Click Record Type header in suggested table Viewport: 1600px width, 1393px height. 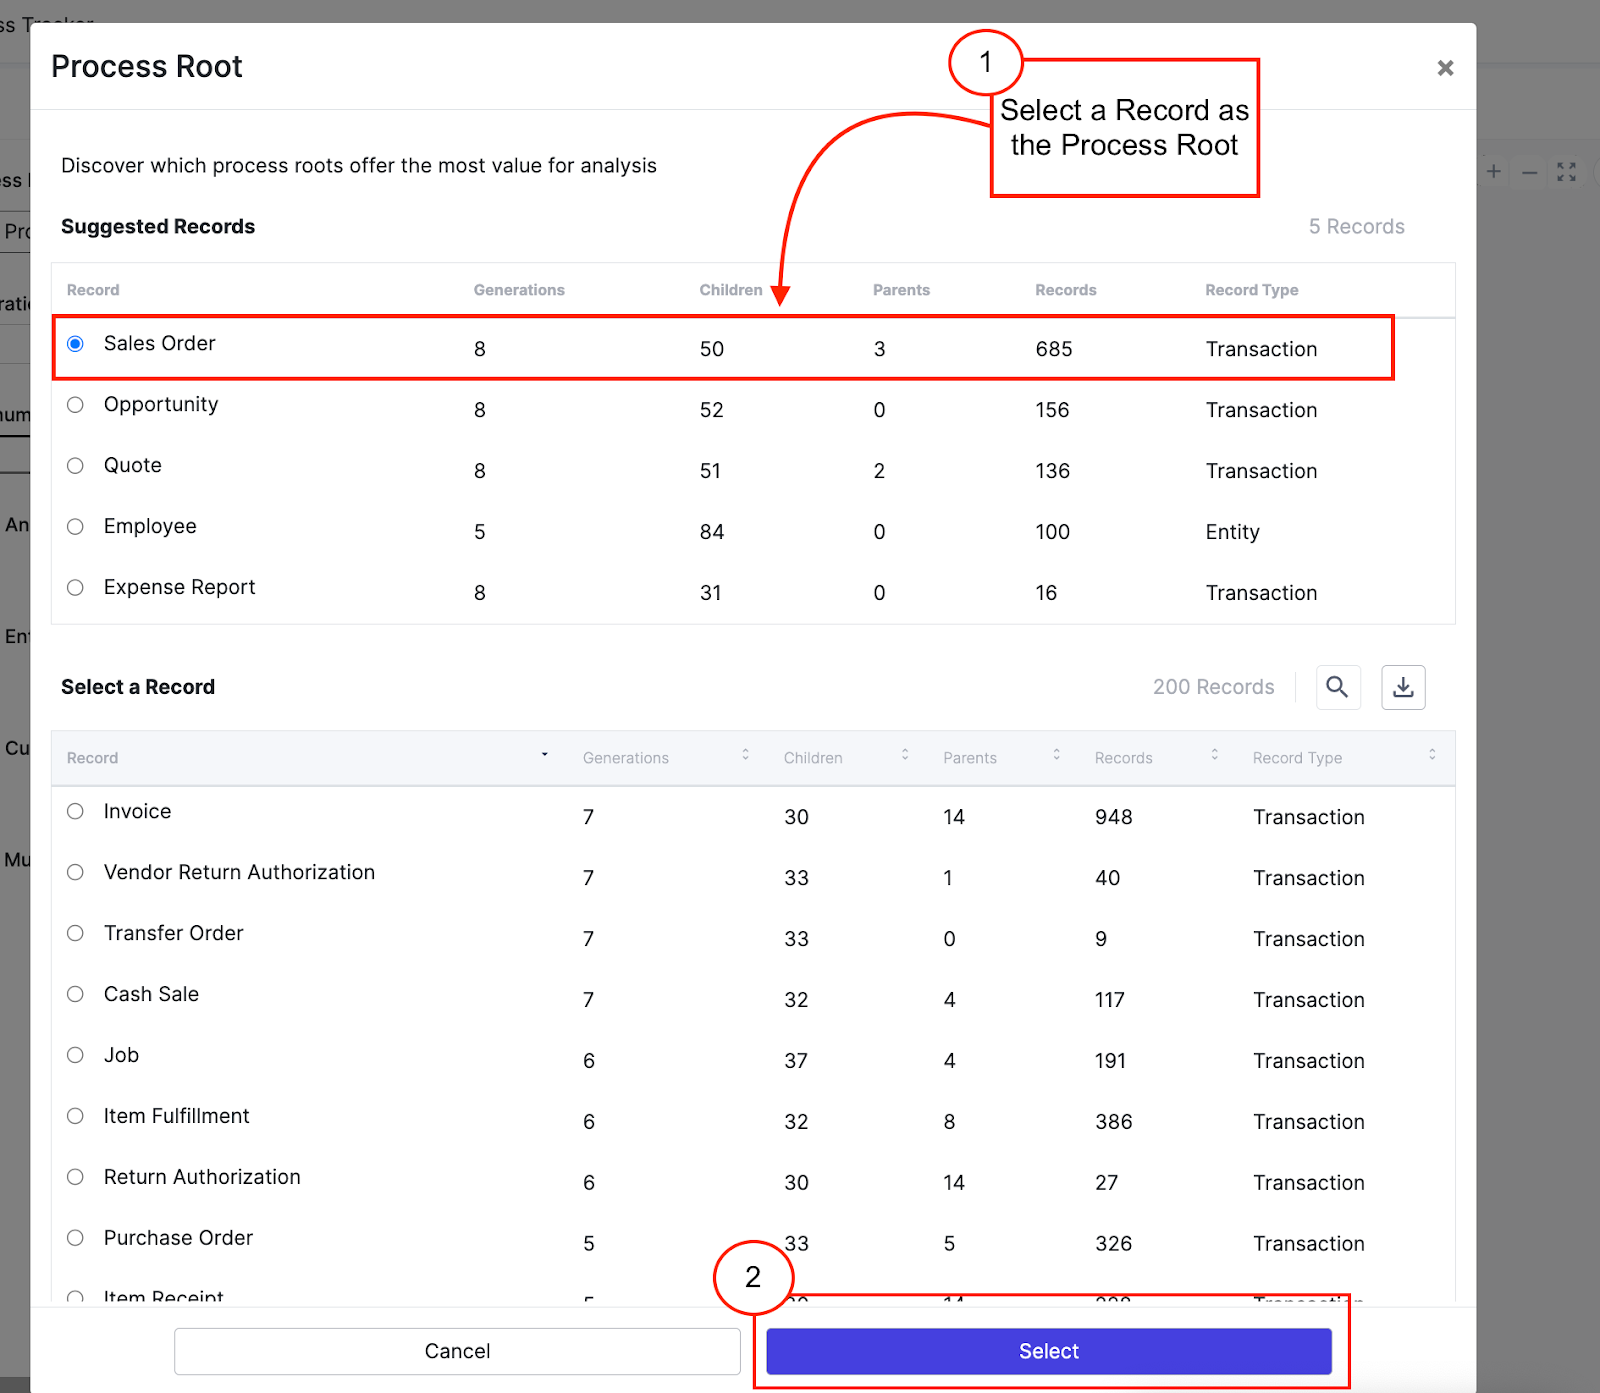(x=1251, y=290)
